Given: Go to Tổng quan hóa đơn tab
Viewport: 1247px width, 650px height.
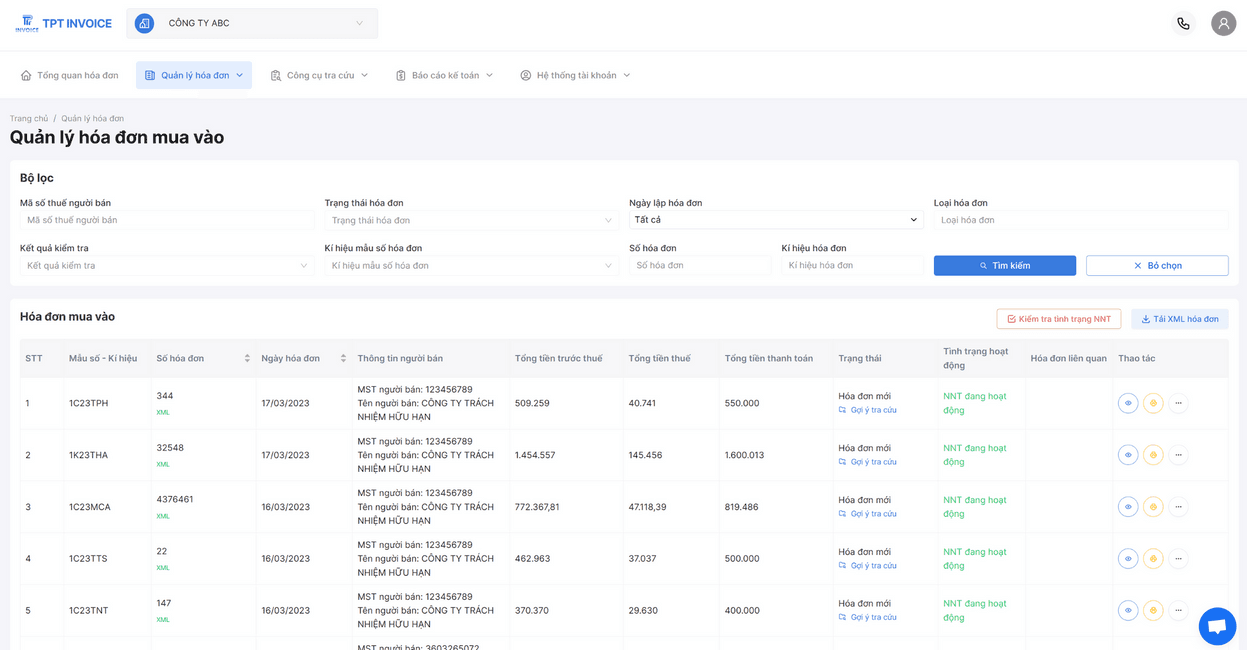Looking at the screenshot, I should pyautogui.click(x=70, y=75).
